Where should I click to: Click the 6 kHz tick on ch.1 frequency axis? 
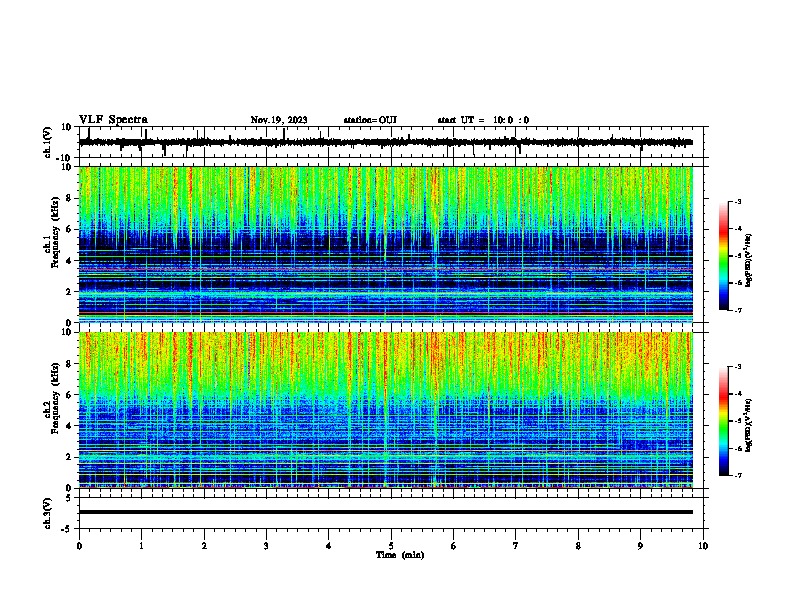[69, 229]
